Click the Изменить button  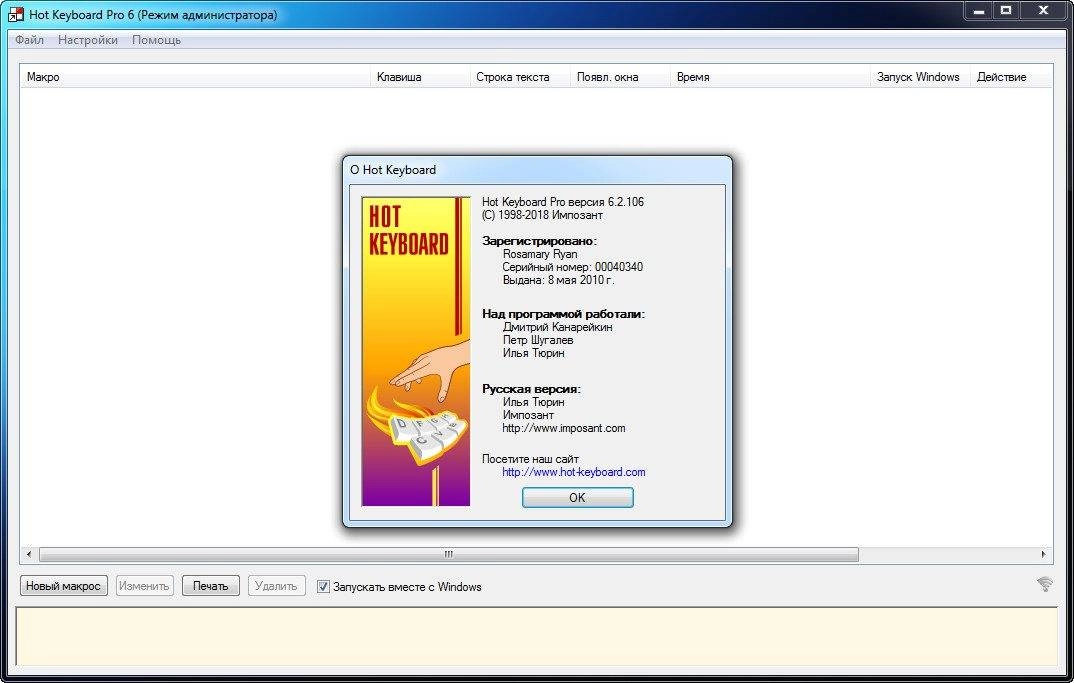coord(144,586)
